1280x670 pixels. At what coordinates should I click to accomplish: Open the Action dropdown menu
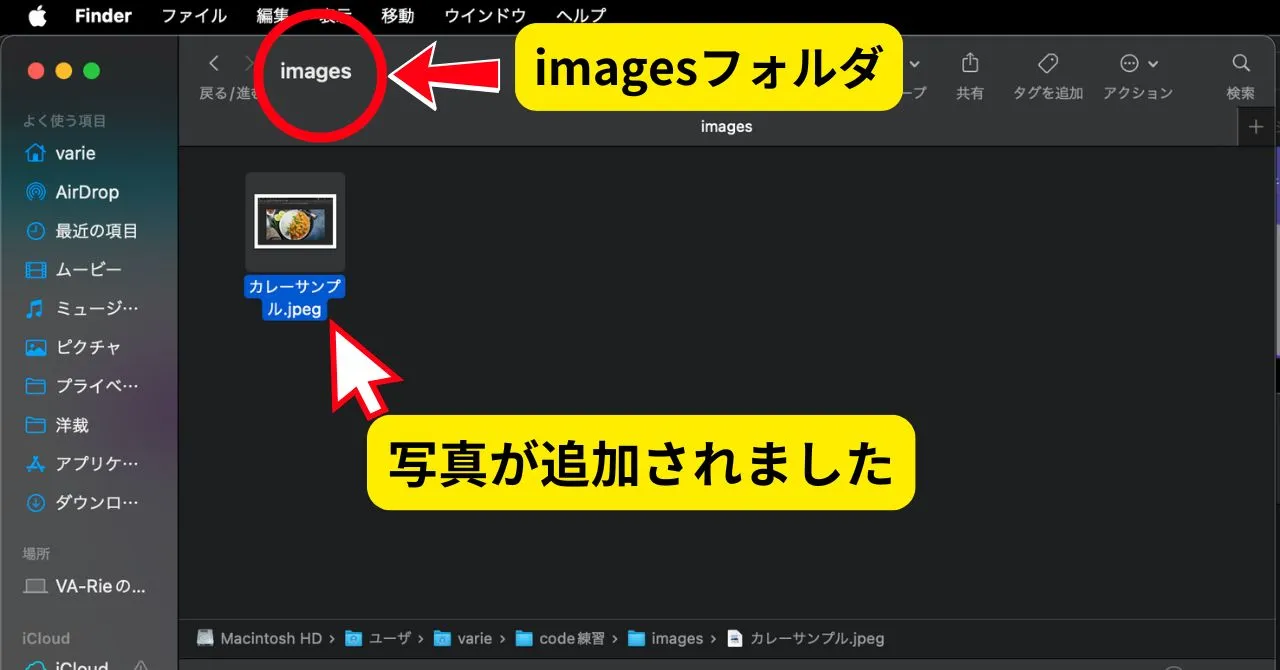pyautogui.click(x=1137, y=64)
